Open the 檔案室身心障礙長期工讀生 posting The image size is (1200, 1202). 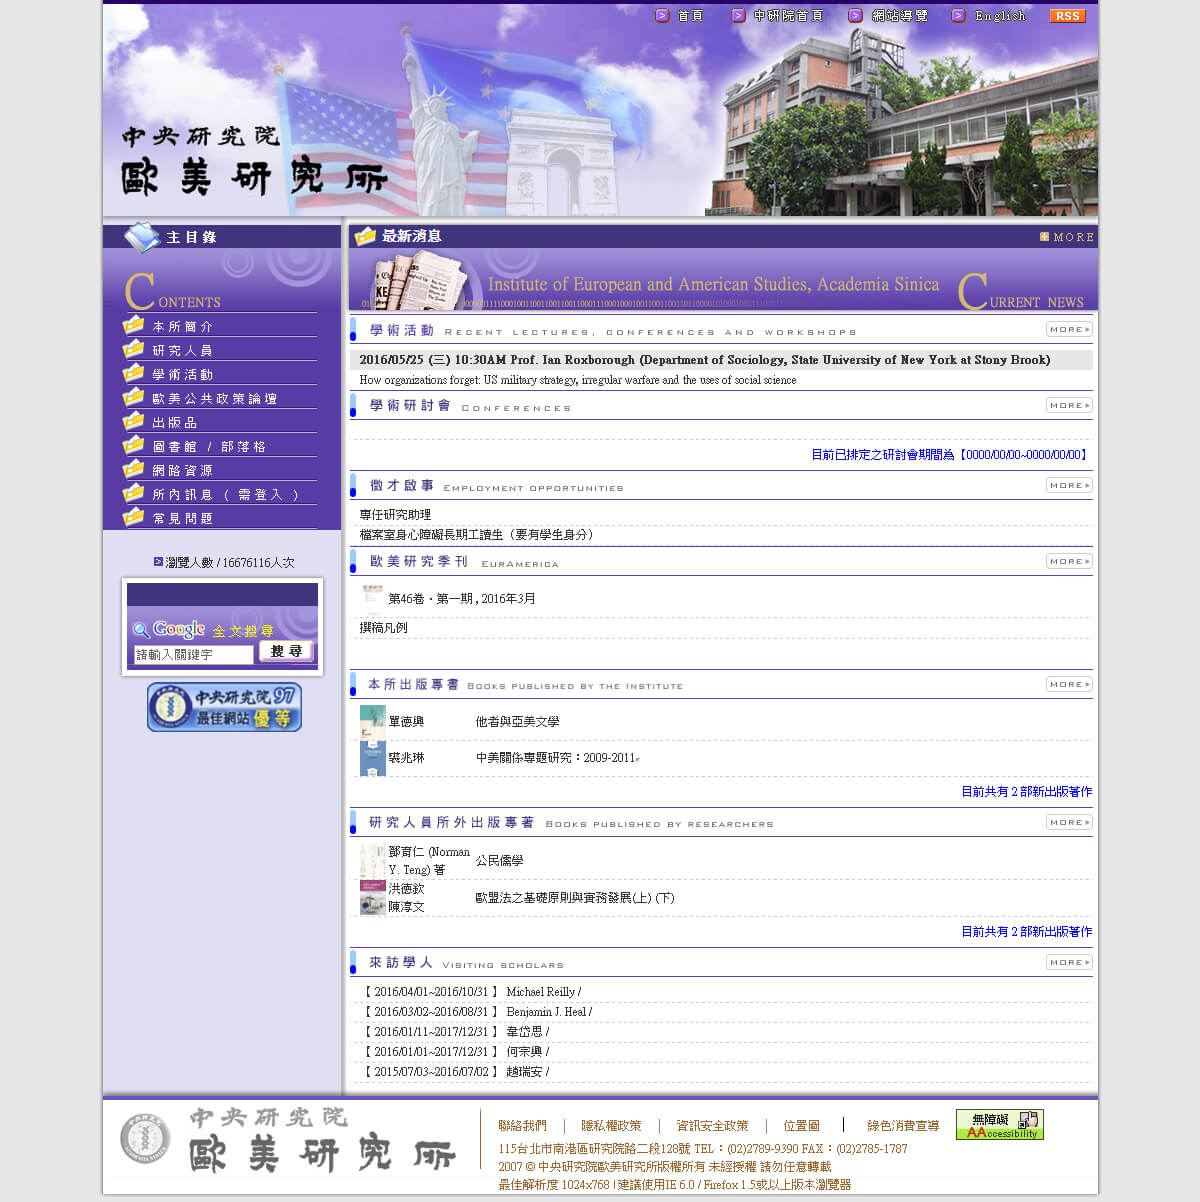coord(479,535)
